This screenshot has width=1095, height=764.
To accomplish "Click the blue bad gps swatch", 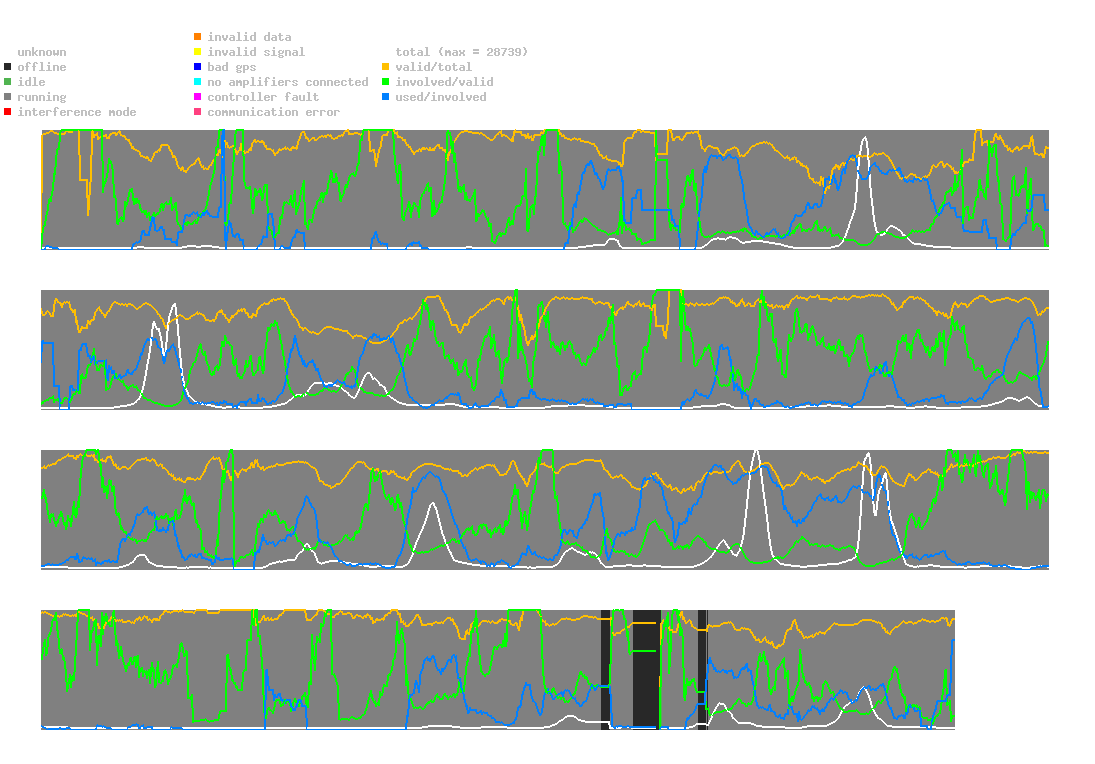I will pos(198,67).
